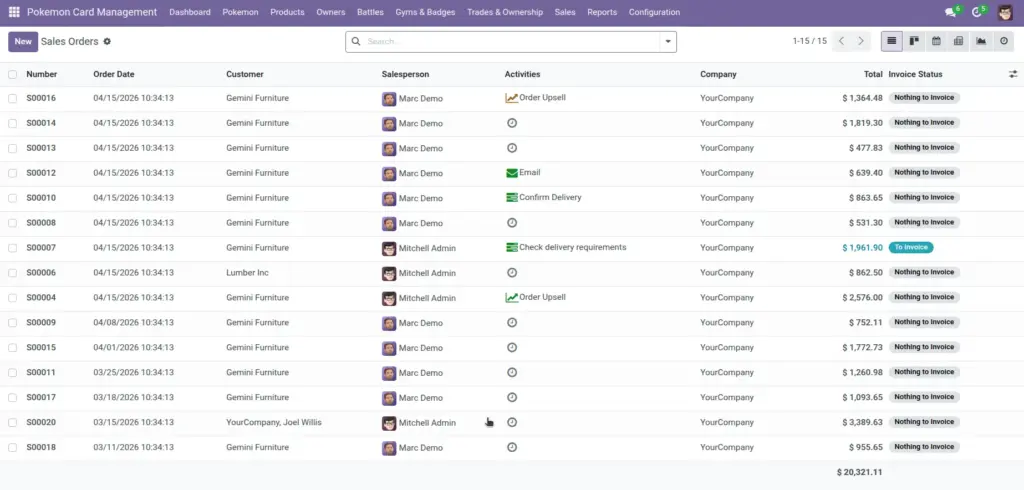Click the To Invoice status badge
1024x490 pixels.
pyautogui.click(x=911, y=248)
